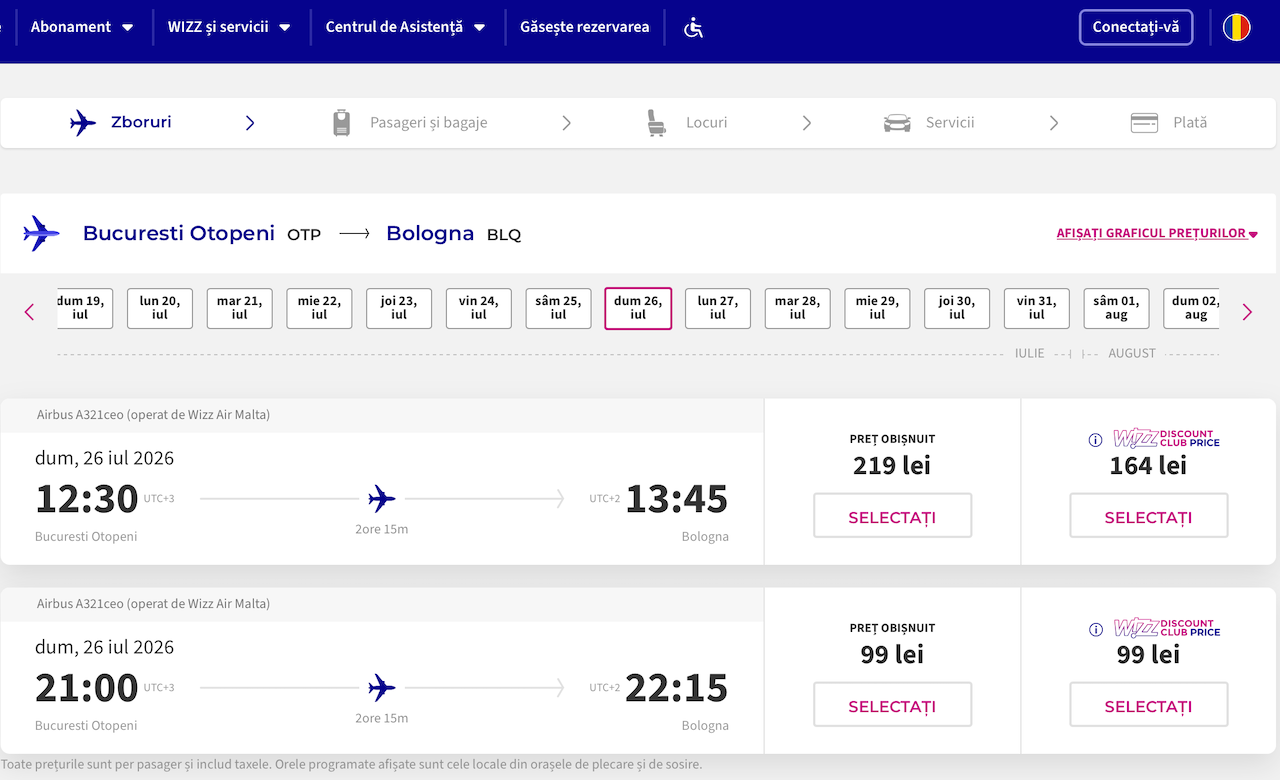Select Discount Club 99 lei for 21:00 flight
1280x780 pixels.
click(1148, 705)
